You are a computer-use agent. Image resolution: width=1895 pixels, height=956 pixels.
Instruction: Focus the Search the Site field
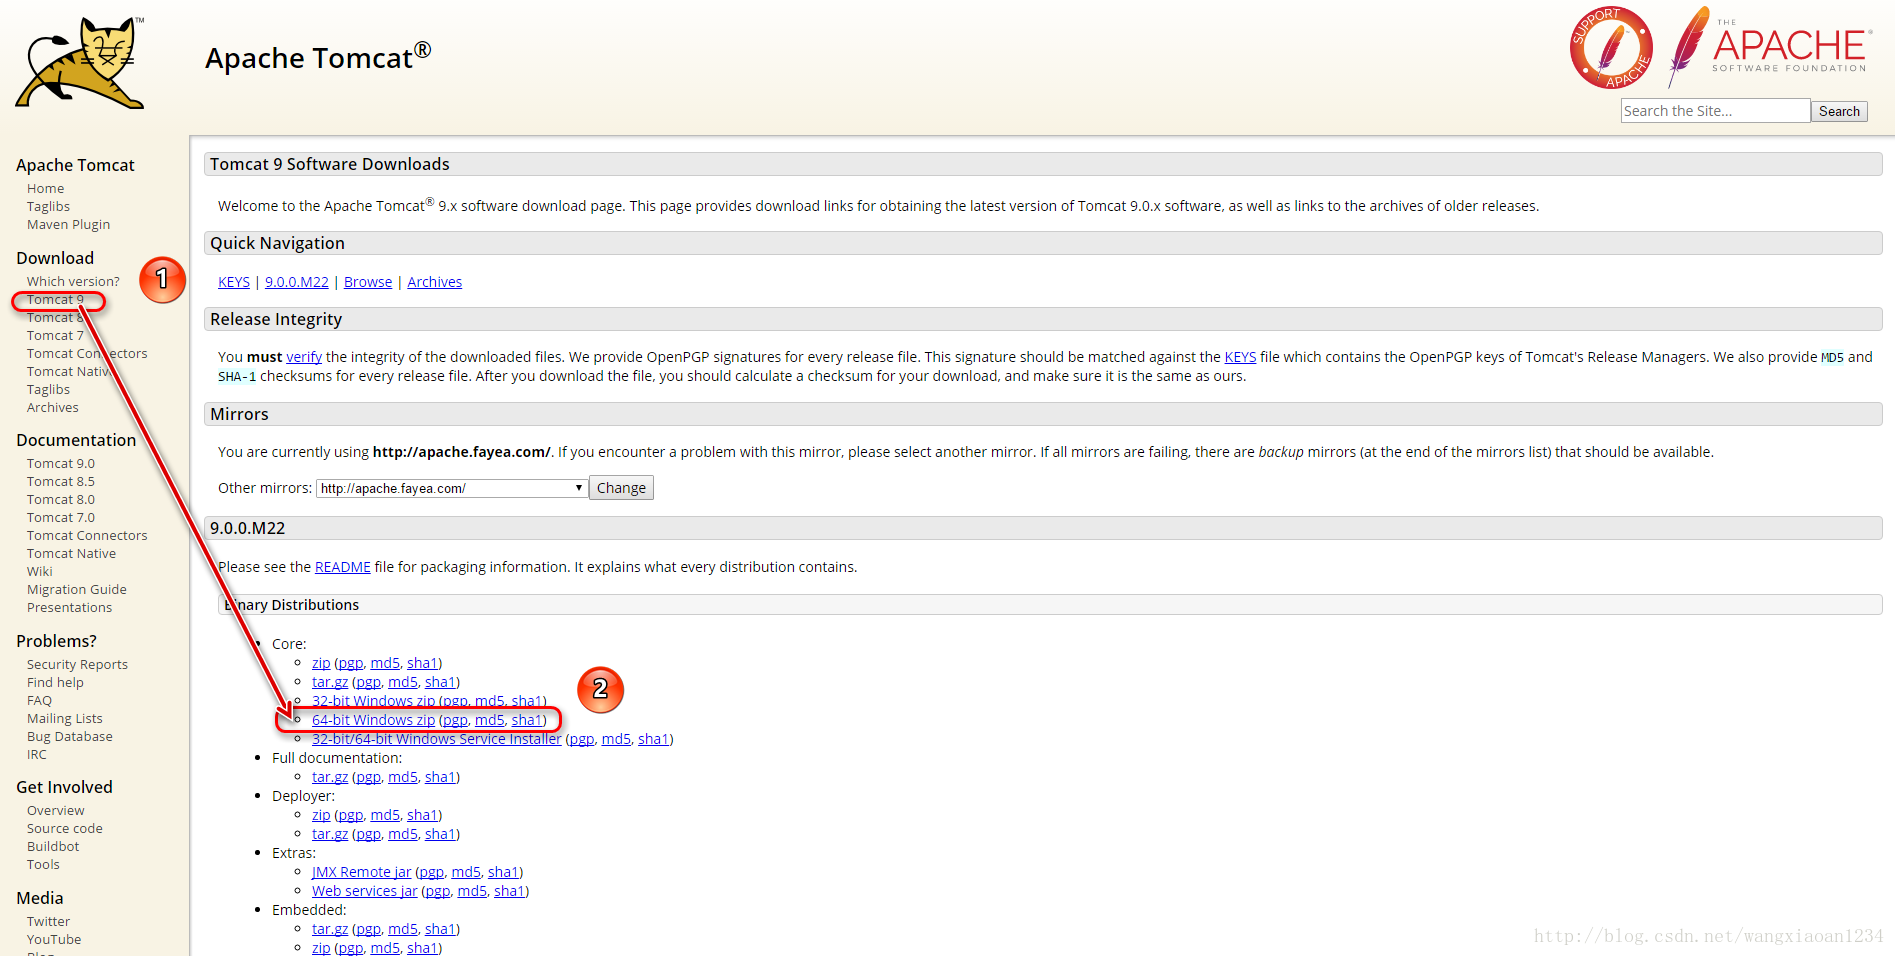(x=1715, y=111)
